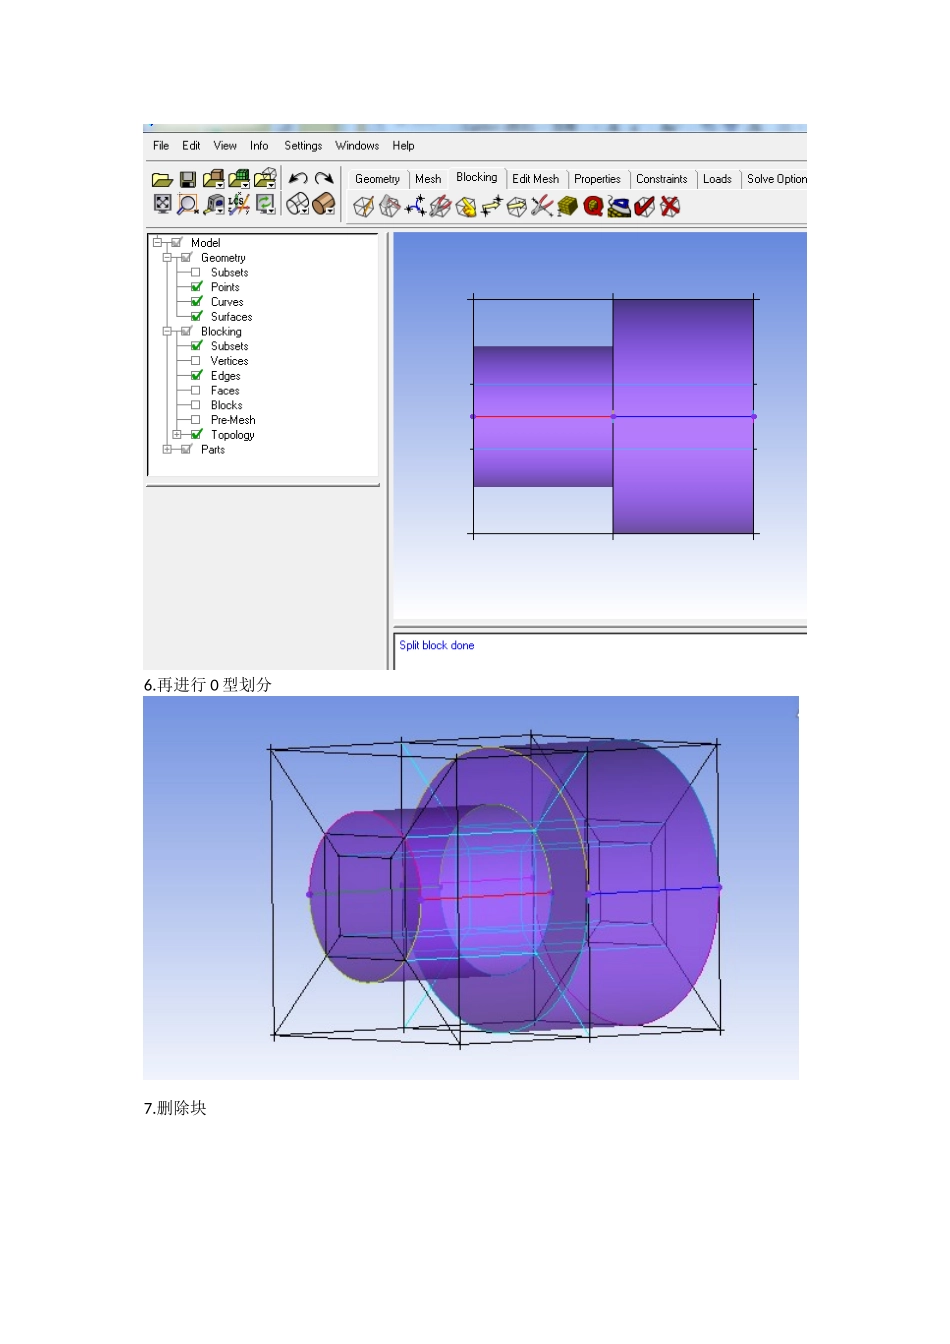Switch to the Geometry tab
This screenshot has width=950, height=1344.
point(377,179)
